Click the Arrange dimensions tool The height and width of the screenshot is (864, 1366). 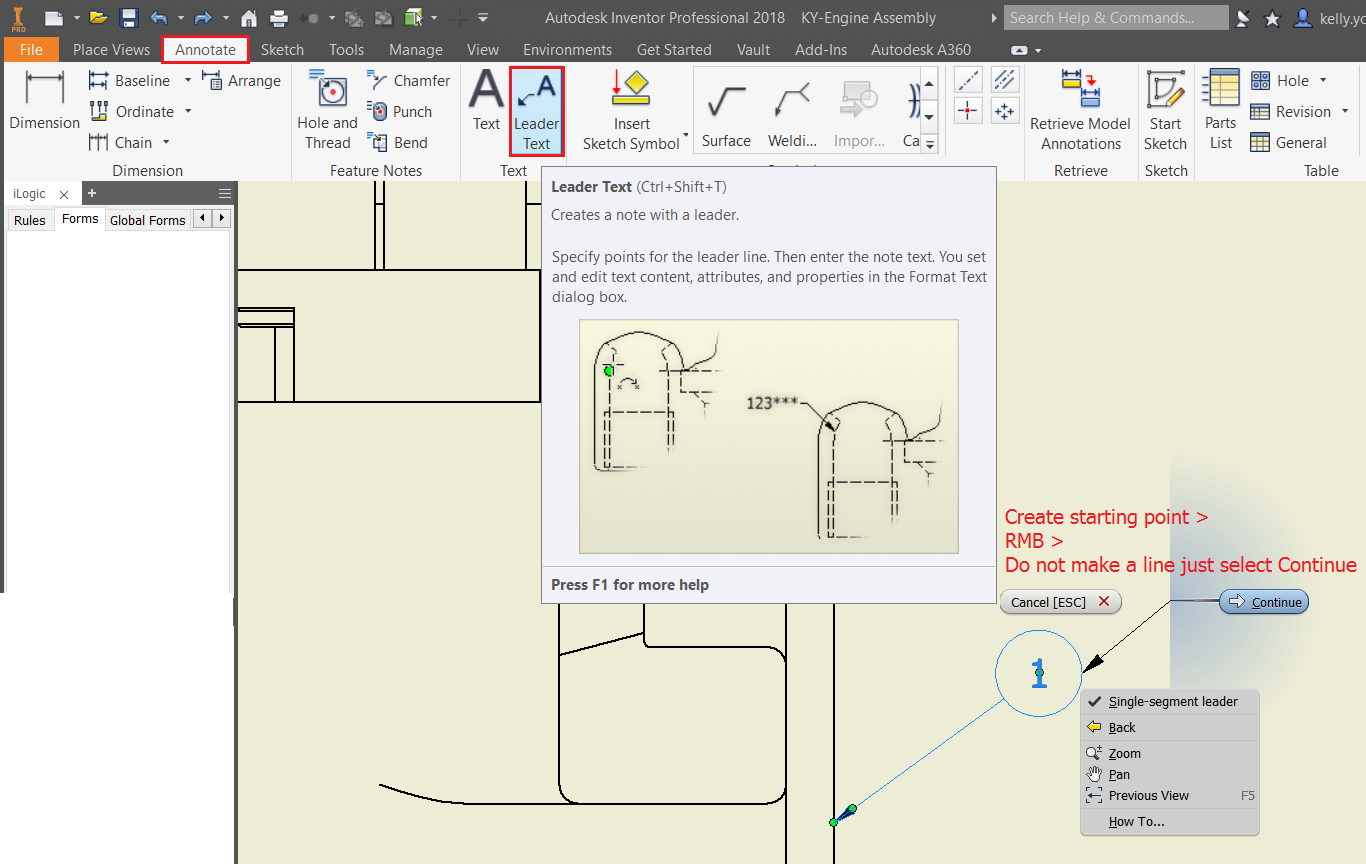click(x=241, y=80)
